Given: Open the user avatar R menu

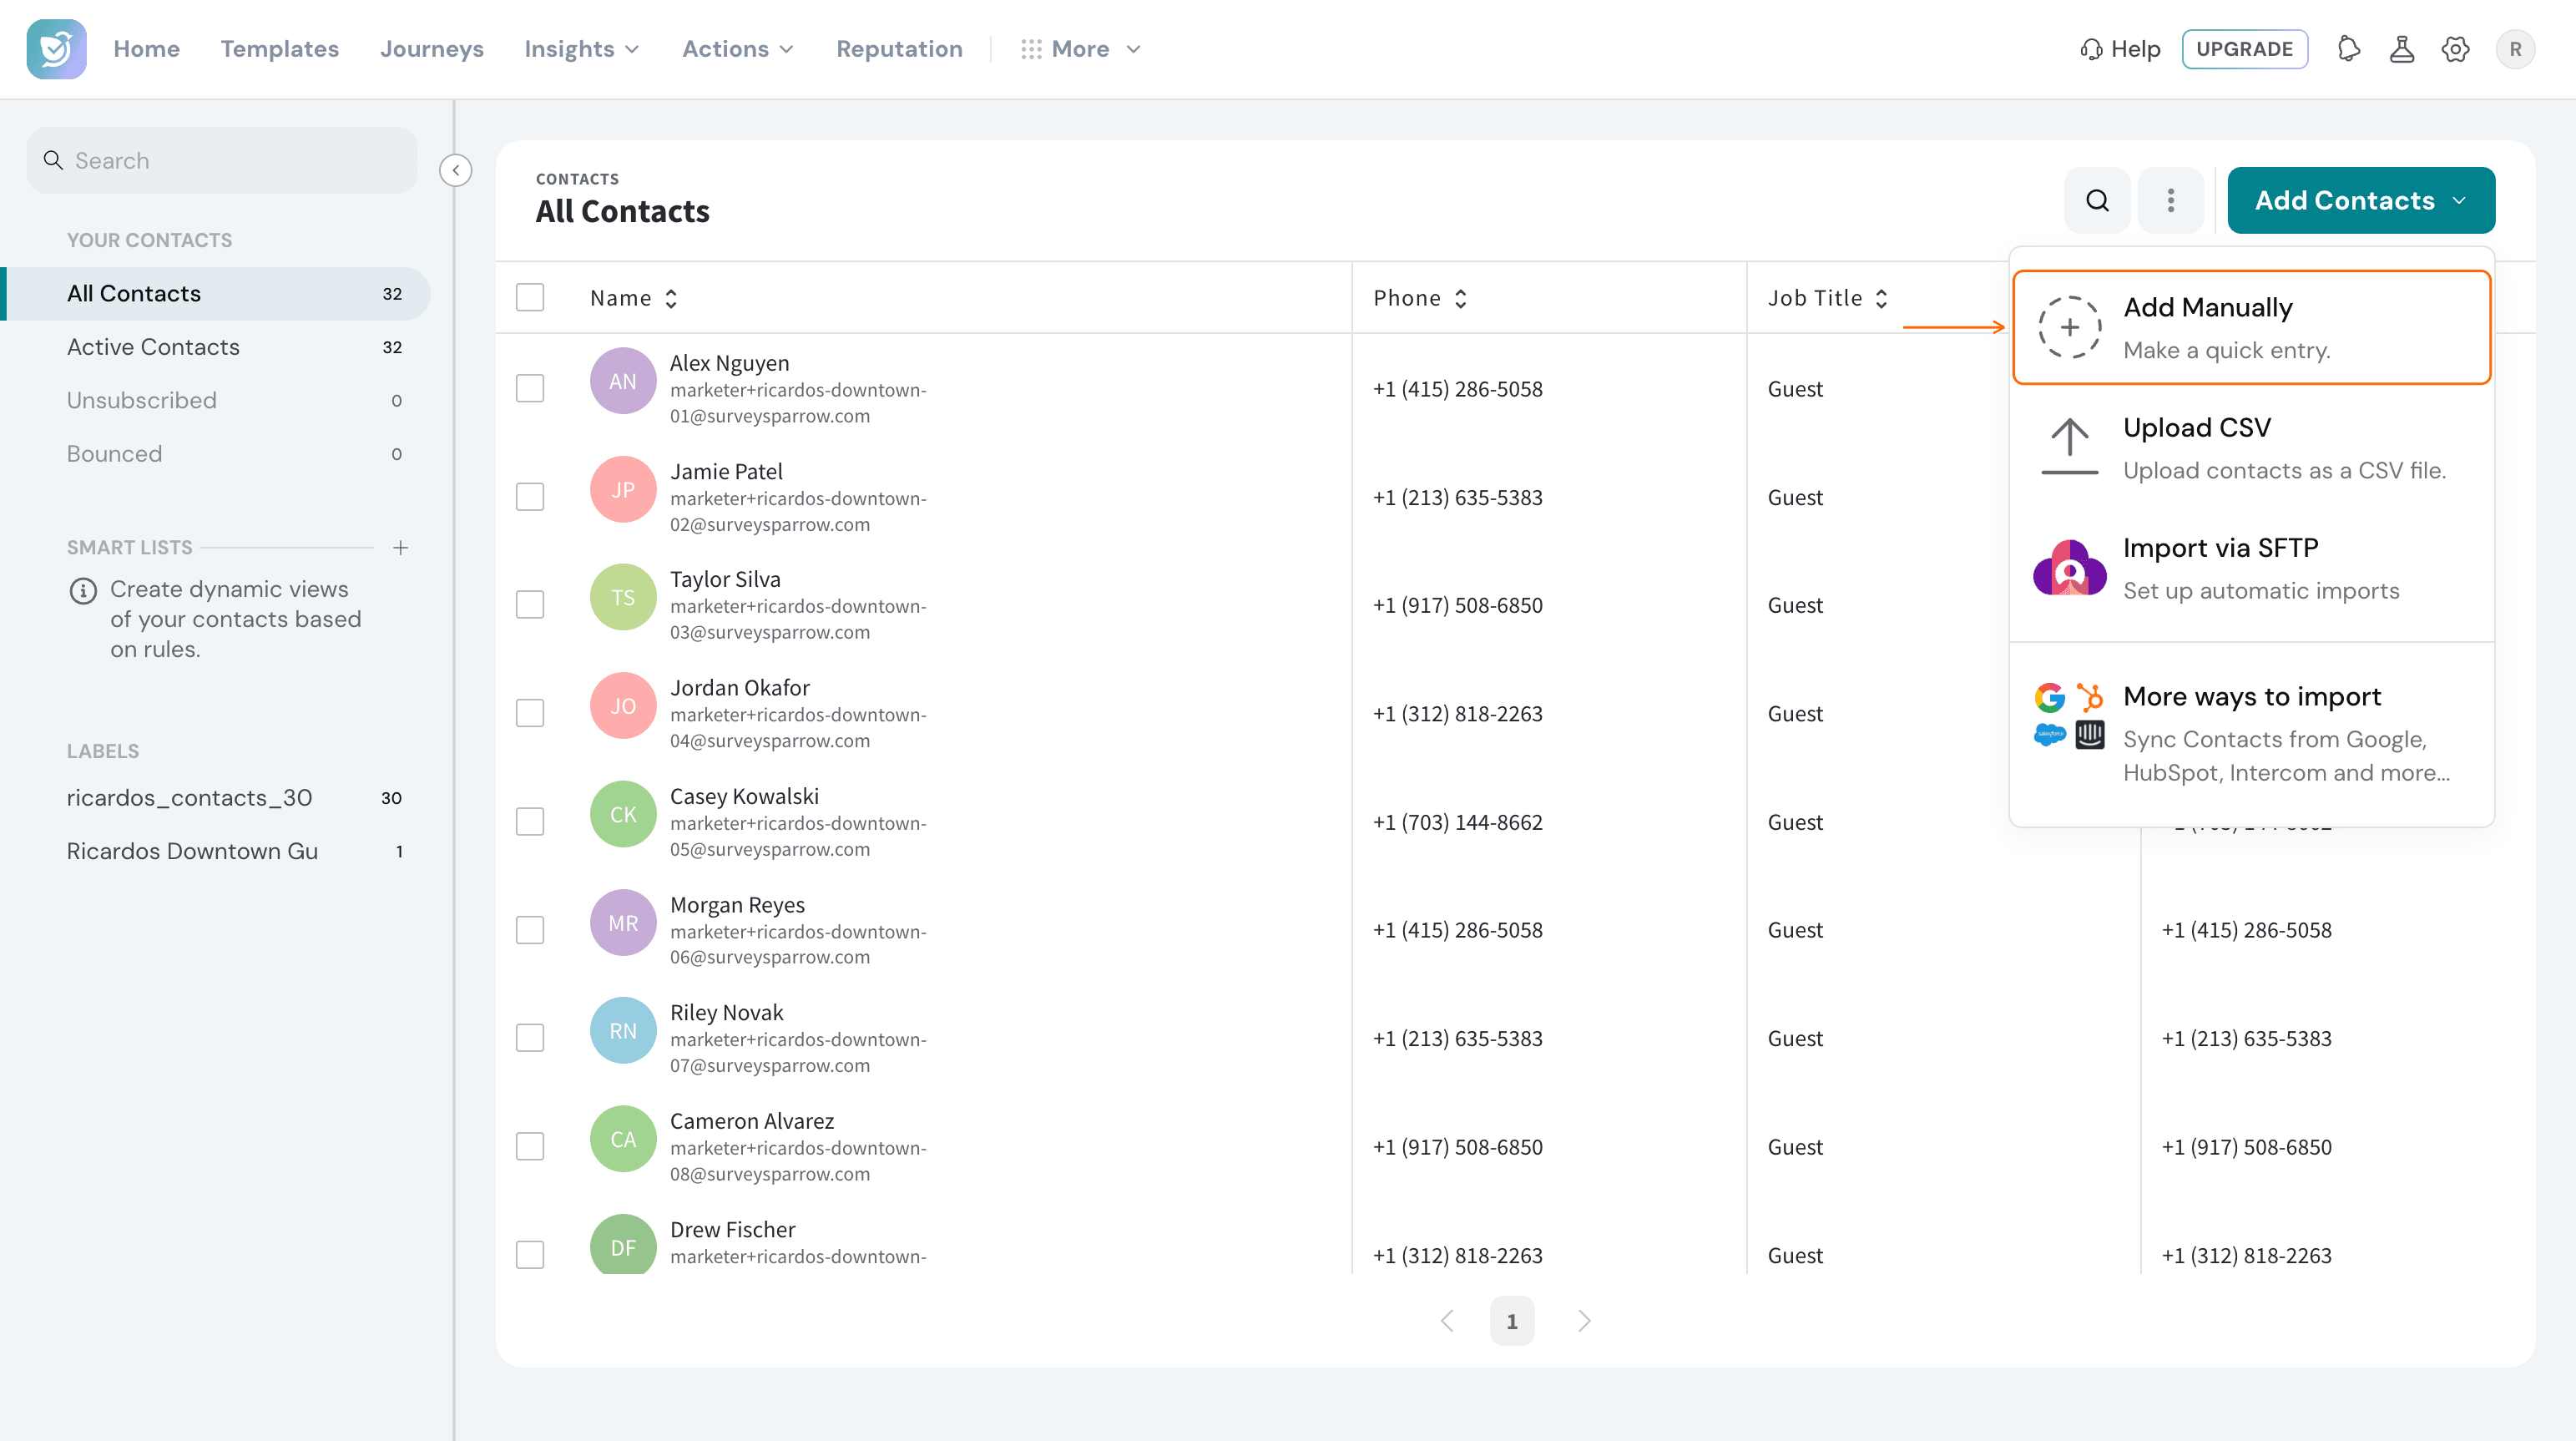Looking at the screenshot, I should pyautogui.click(x=2515, y=49).
